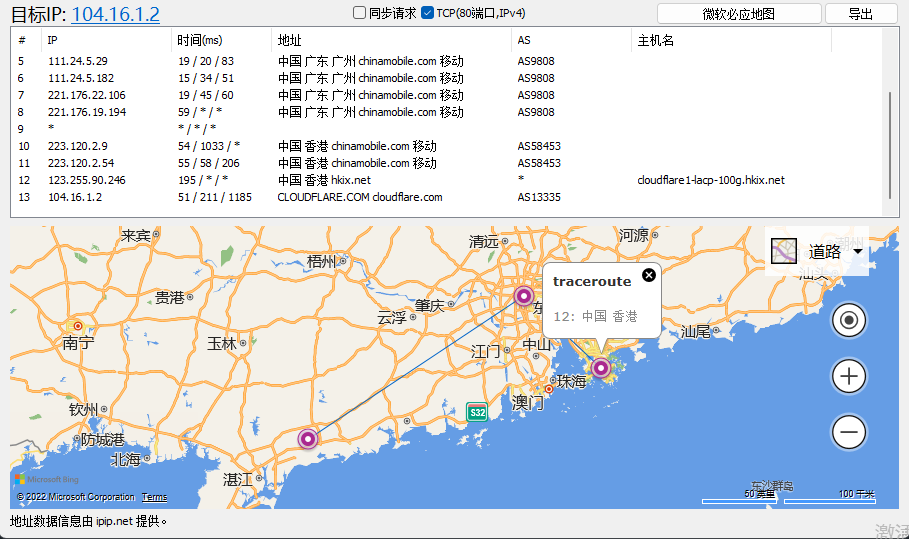Screen dimensions: 909x539
Task: Select hop 9 row with asterisk IP
Action: coord(446,129)
